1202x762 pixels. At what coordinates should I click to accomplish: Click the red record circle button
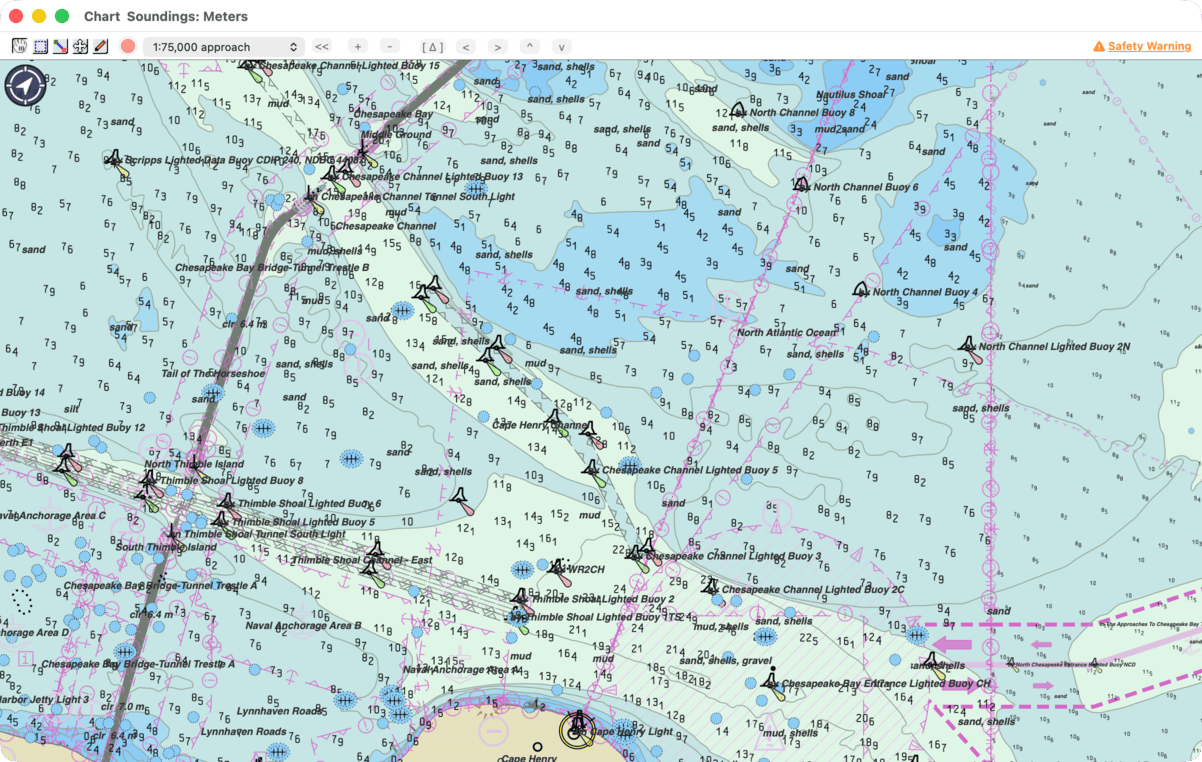tap(128, 46)
